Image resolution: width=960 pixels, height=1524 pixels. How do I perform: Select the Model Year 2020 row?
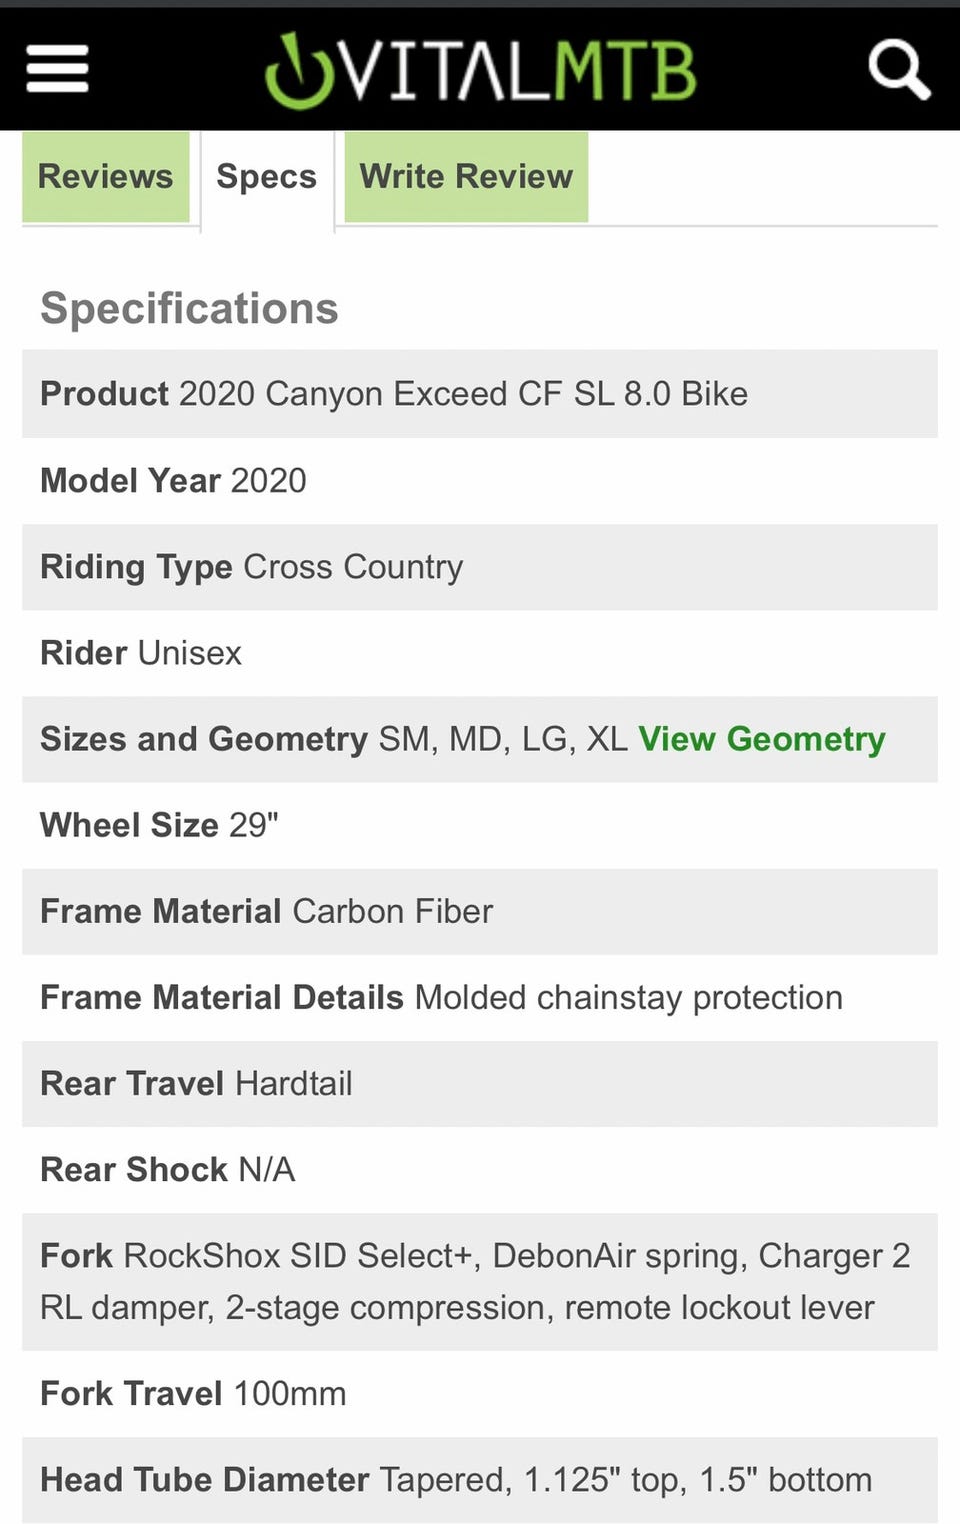(480, 480)
